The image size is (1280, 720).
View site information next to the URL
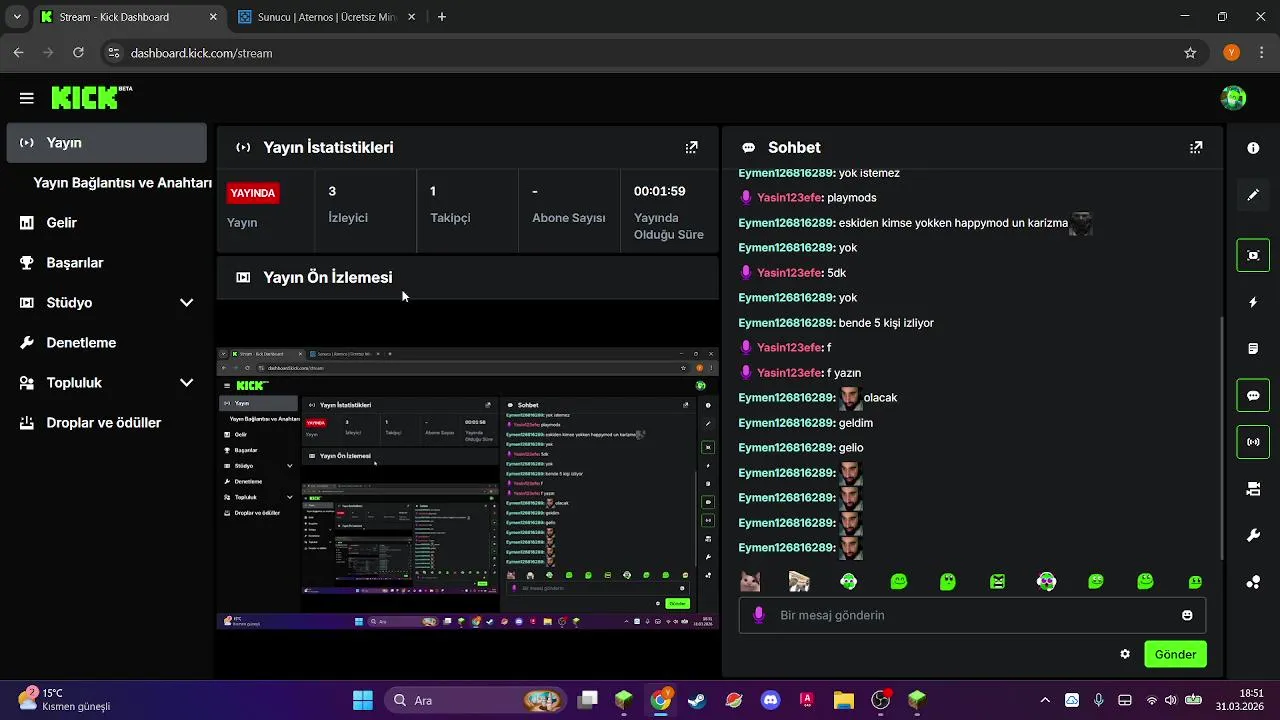pos(113,53)
